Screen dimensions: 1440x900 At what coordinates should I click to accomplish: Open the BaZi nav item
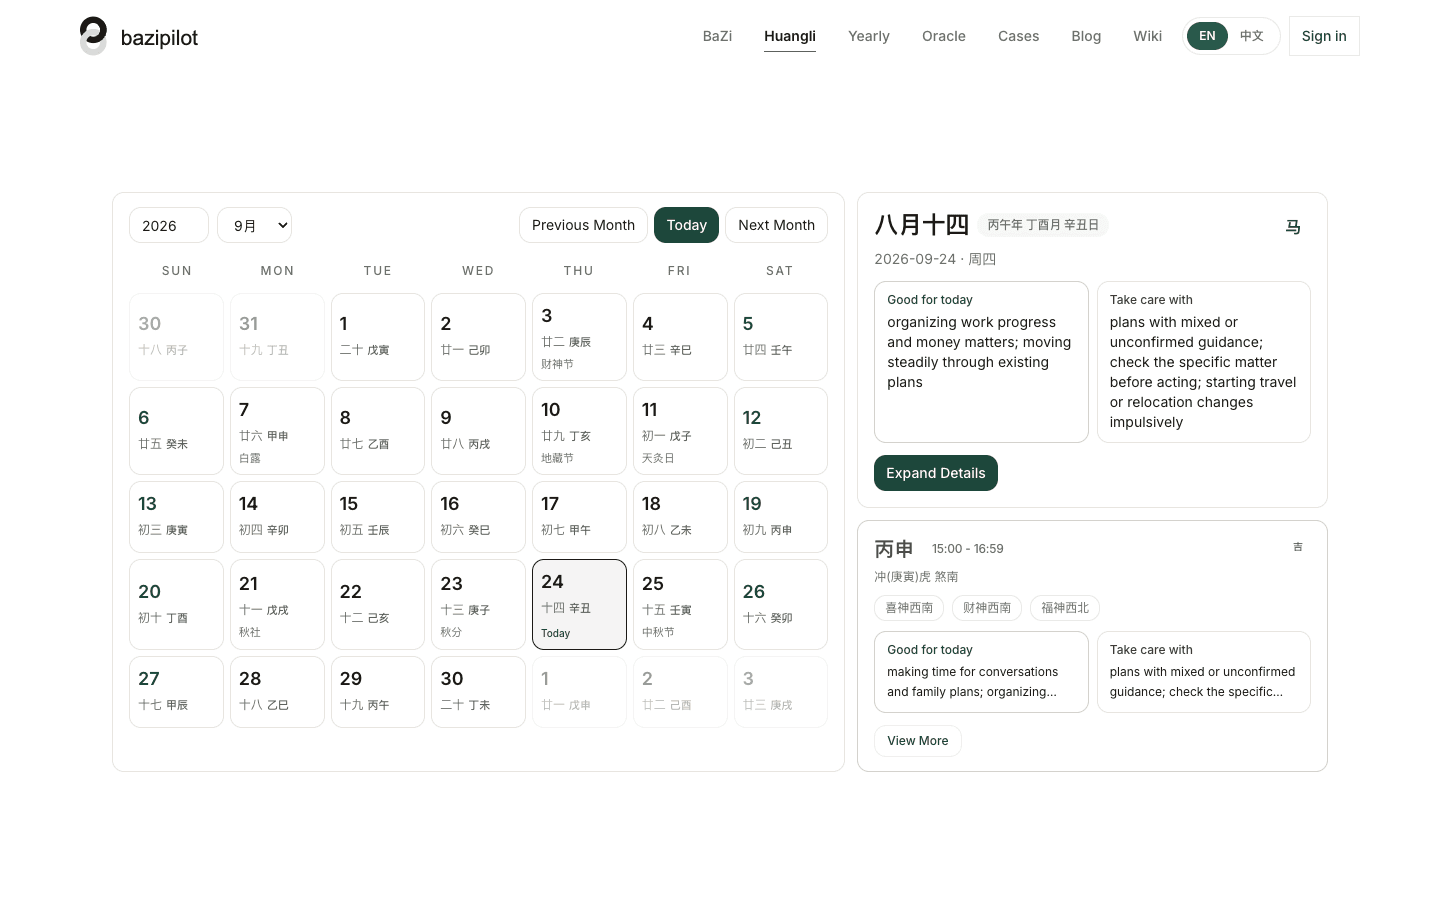coord(717,36)
